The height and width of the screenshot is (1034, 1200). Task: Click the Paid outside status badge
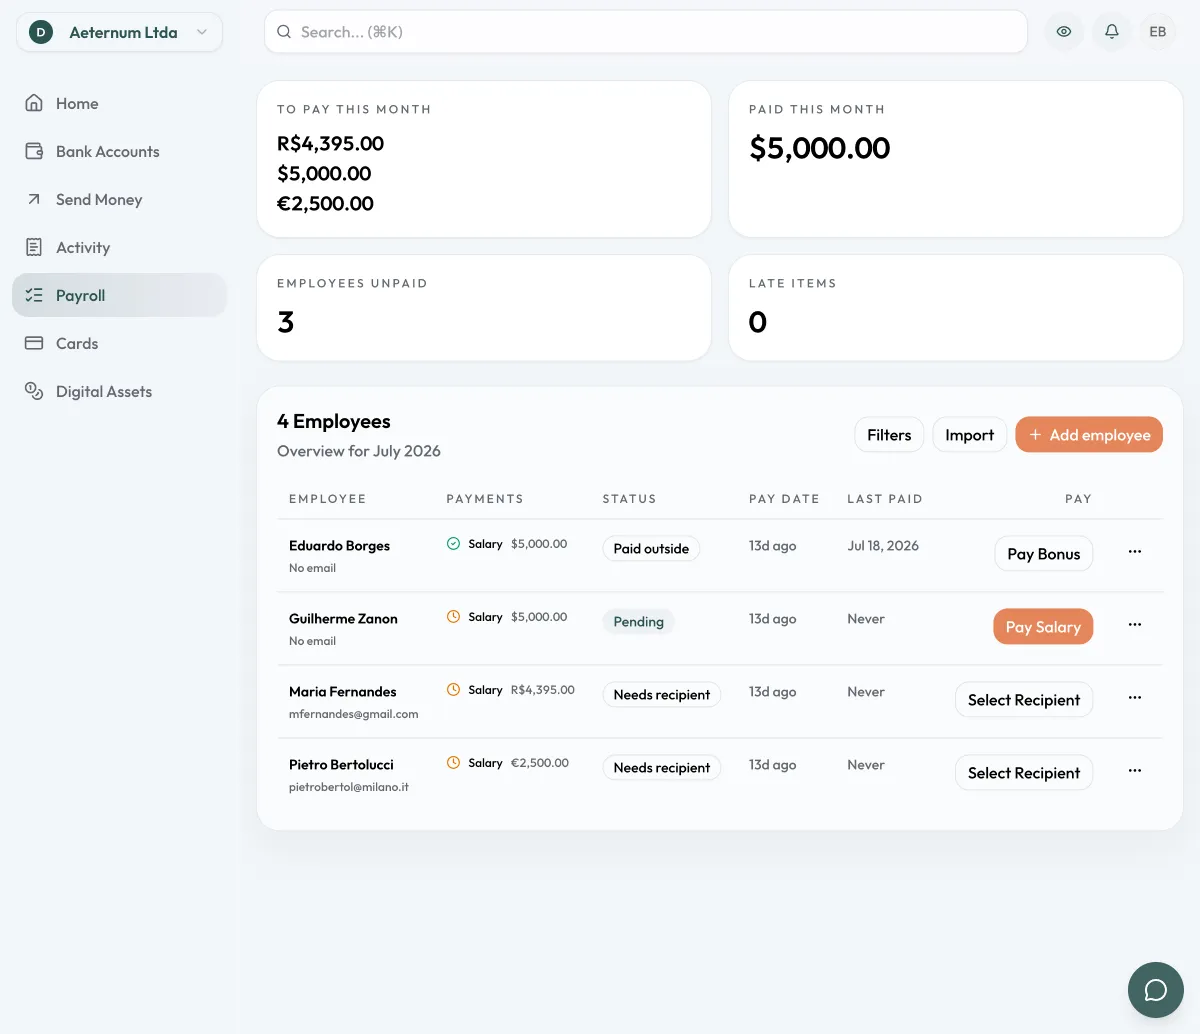[651, 548]
